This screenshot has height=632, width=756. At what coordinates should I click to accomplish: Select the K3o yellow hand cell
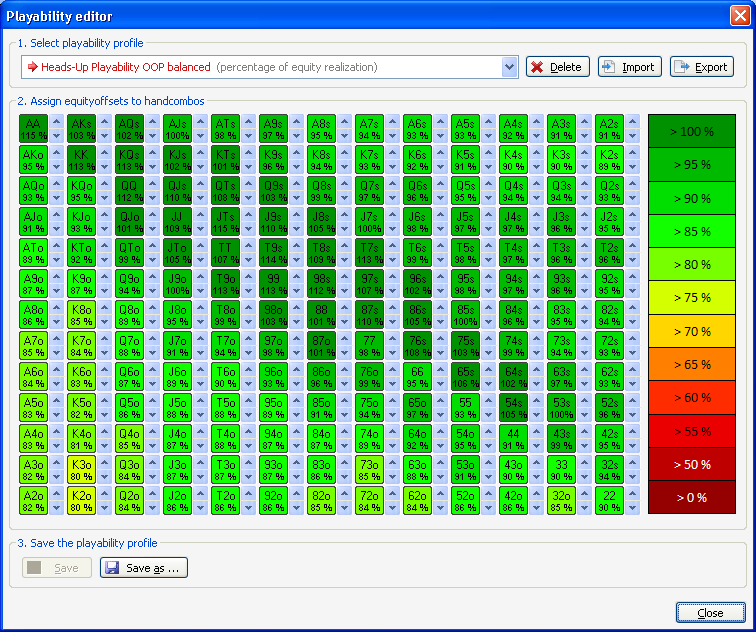pos(81,470)
